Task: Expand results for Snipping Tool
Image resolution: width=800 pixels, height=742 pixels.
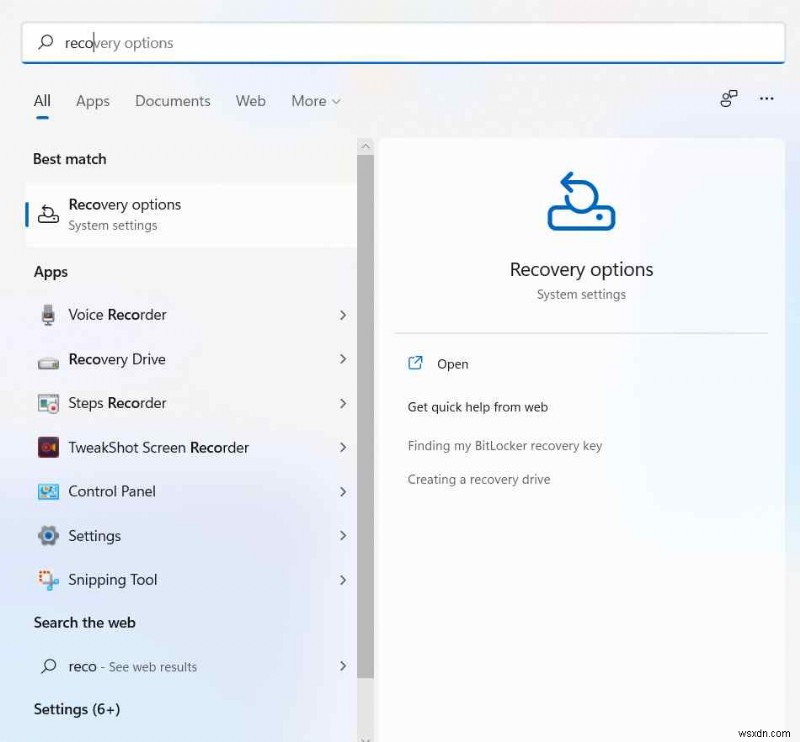Action: [343, 579]
